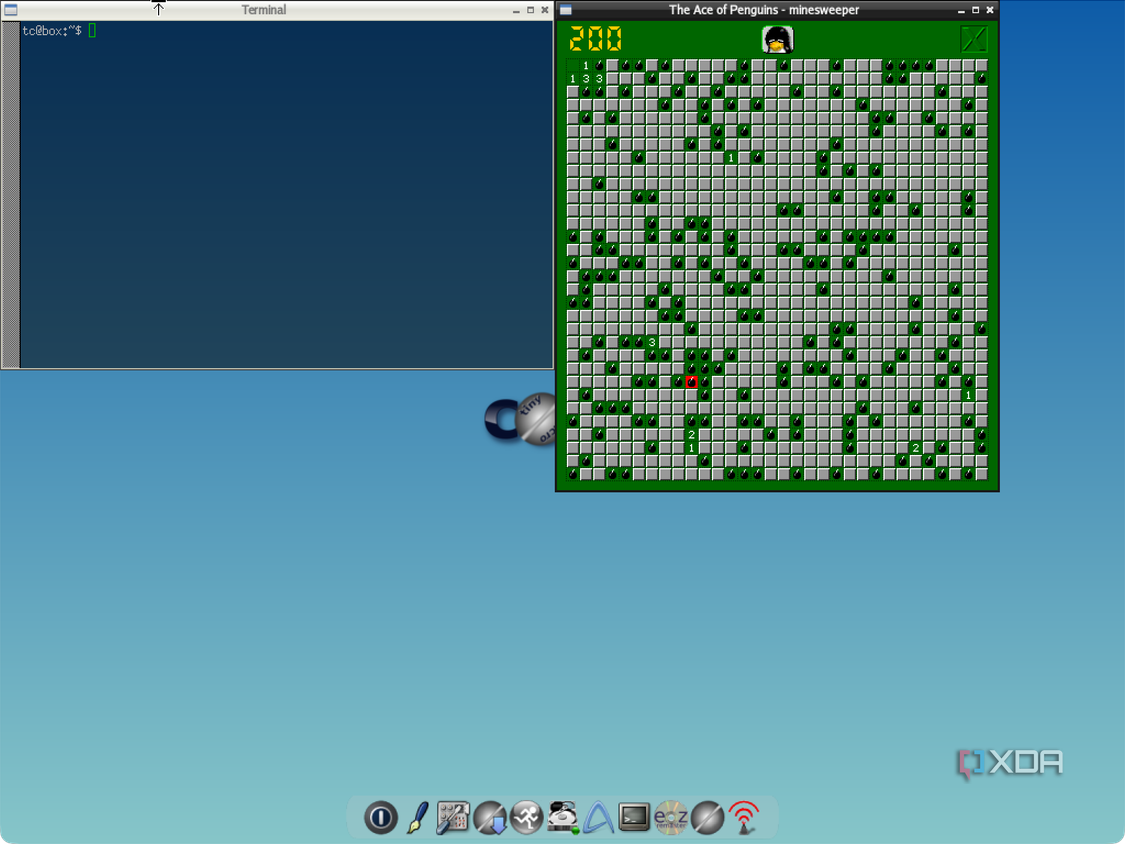
Task: Click the 'The Ace of Penguins - minesweeper' title
Action: [x=763, y=10]
